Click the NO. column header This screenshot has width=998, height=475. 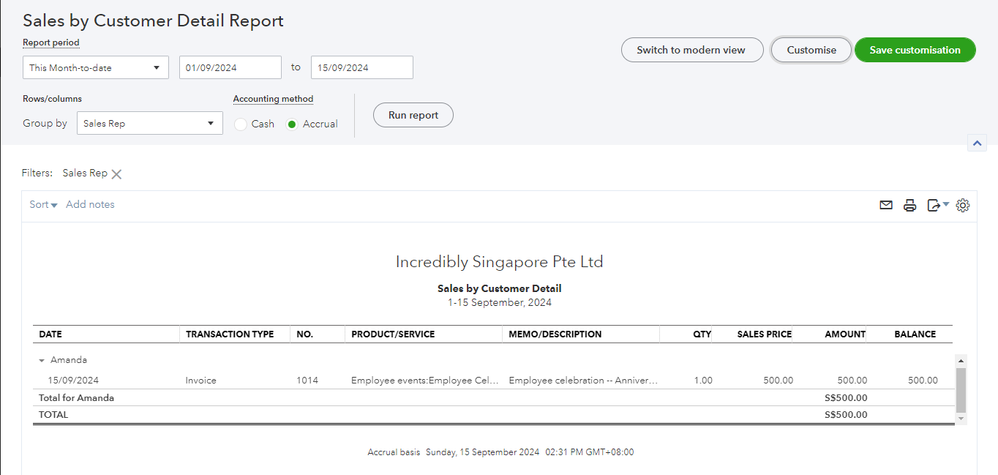coord(305,334)
